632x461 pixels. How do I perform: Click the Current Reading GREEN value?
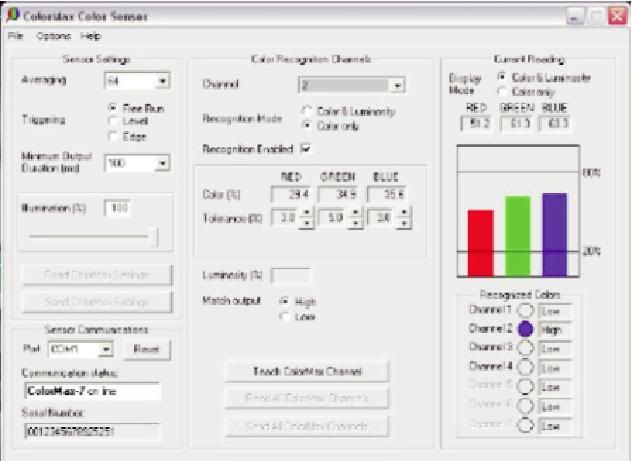(517, 123)
